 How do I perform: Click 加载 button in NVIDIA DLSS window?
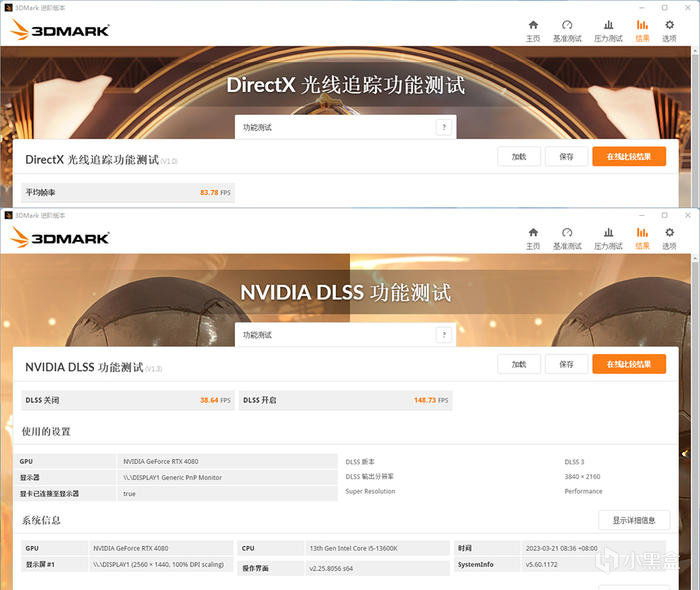click(519, 364)
